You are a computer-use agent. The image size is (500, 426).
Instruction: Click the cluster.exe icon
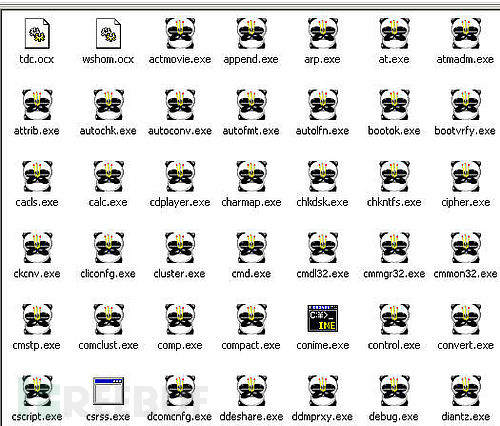click(x=180, y=247)
